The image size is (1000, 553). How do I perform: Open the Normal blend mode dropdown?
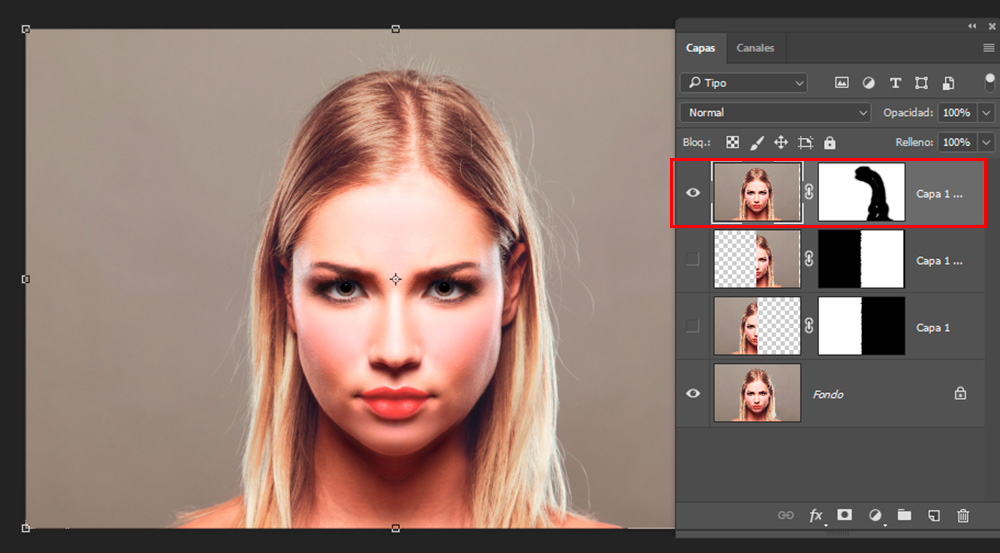775,113
